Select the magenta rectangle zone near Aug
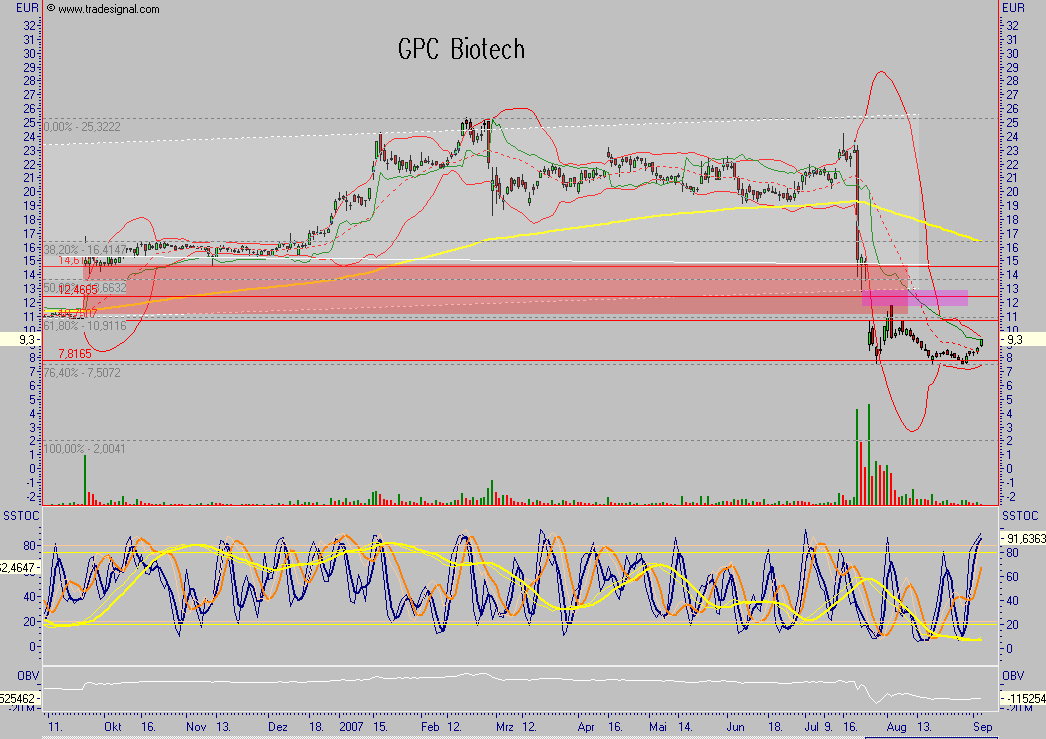 [x=915, y=298]
